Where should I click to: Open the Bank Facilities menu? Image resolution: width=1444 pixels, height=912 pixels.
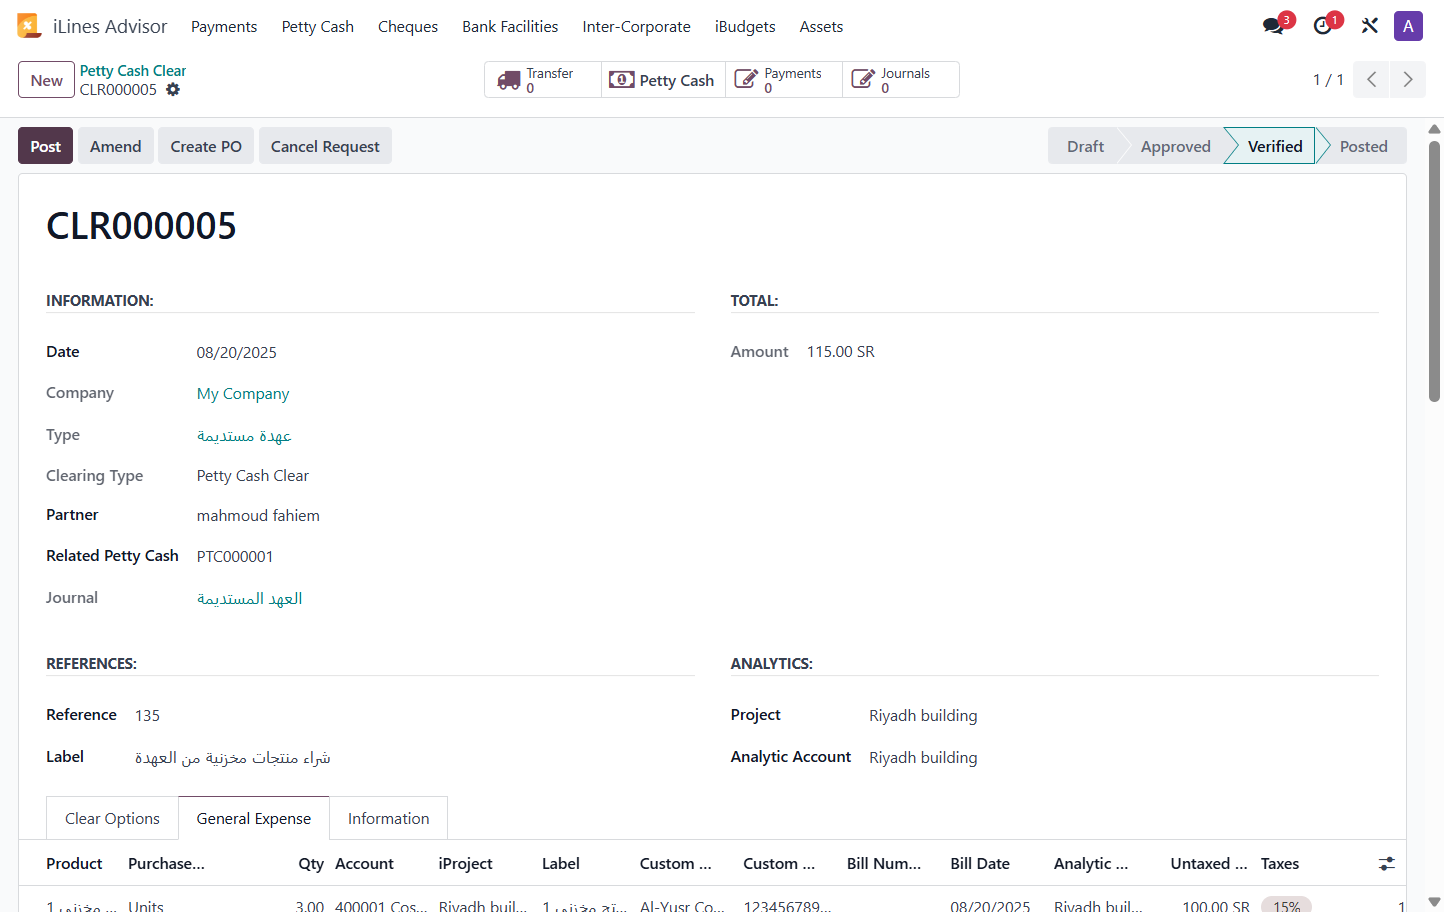[x=510, y=27]
